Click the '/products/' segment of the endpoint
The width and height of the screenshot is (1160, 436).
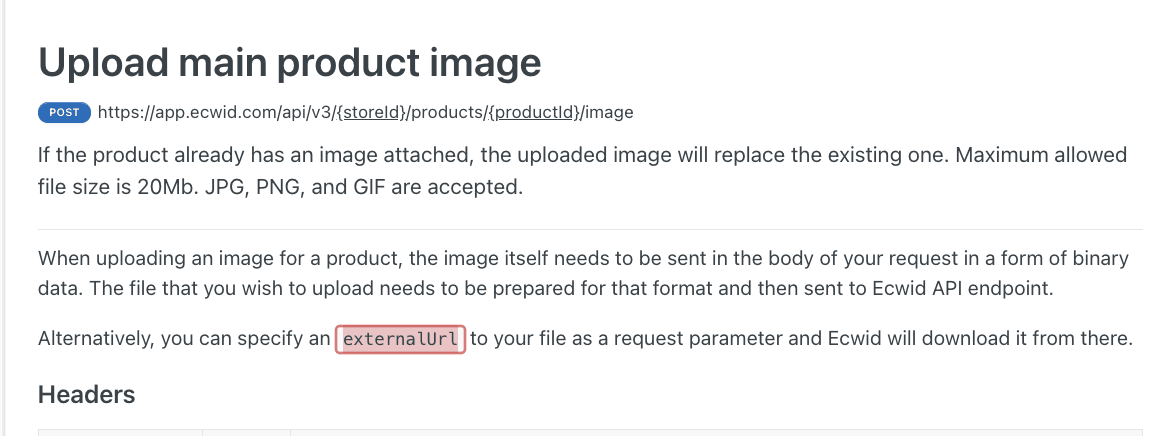coord(447,113)
